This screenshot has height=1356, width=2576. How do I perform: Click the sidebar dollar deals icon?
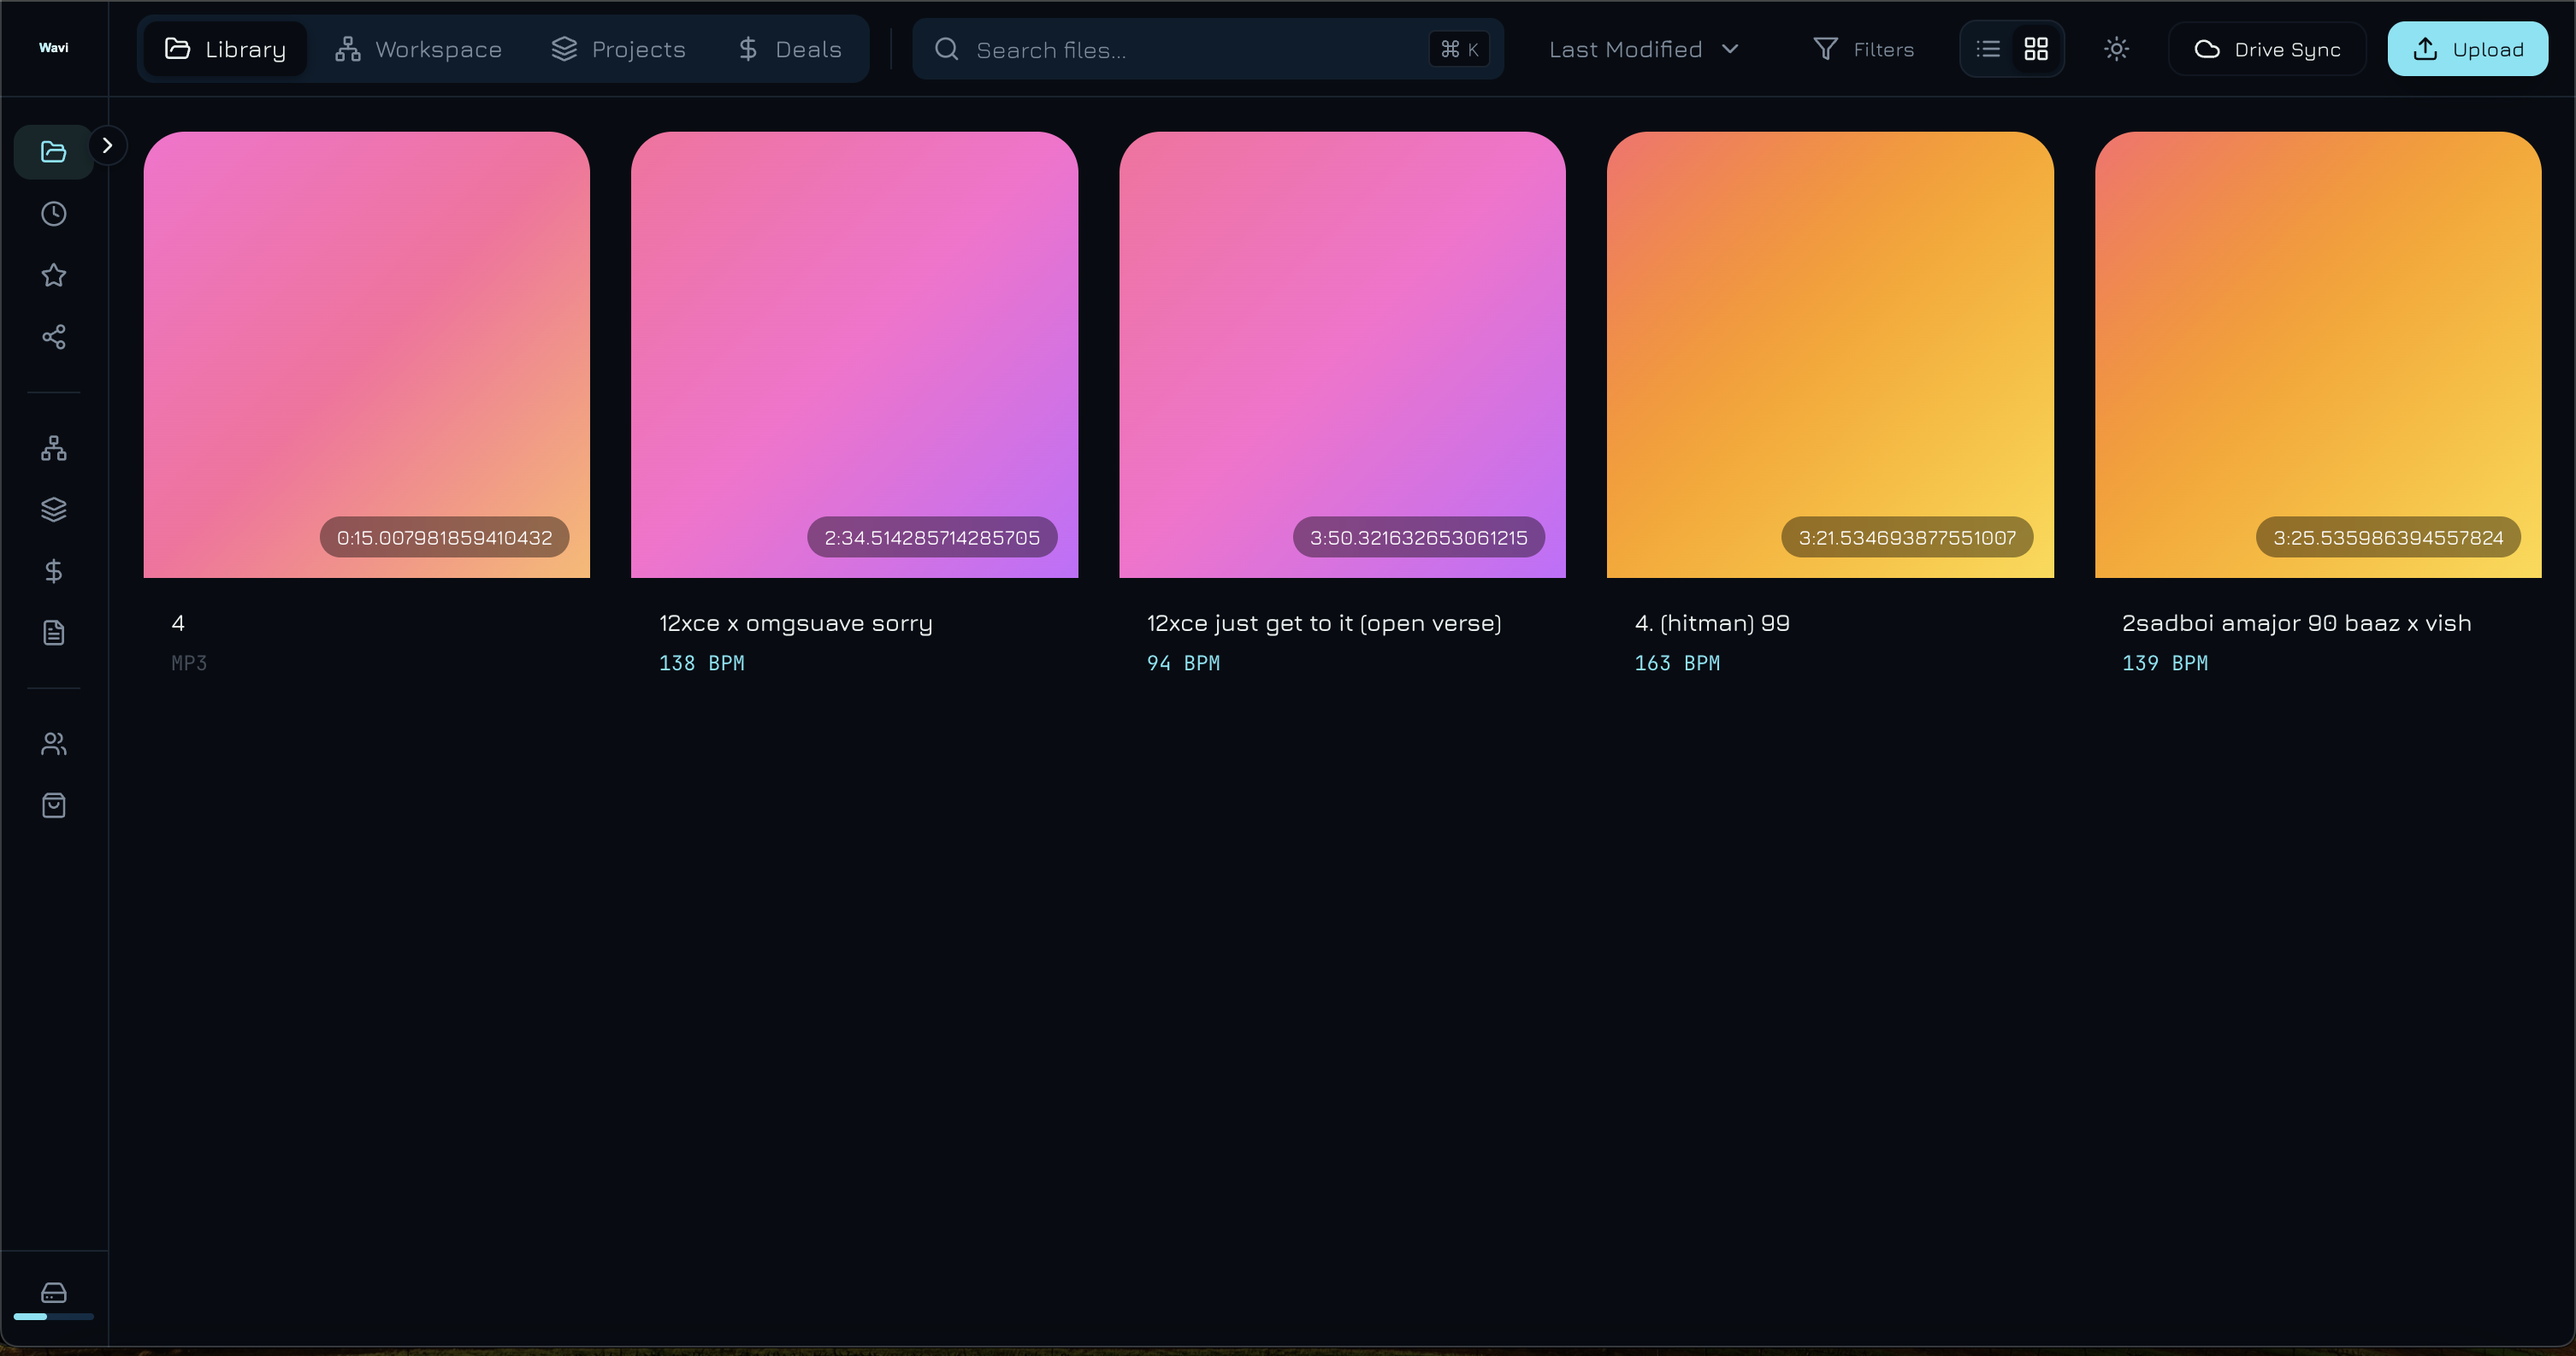pos(53,571)
